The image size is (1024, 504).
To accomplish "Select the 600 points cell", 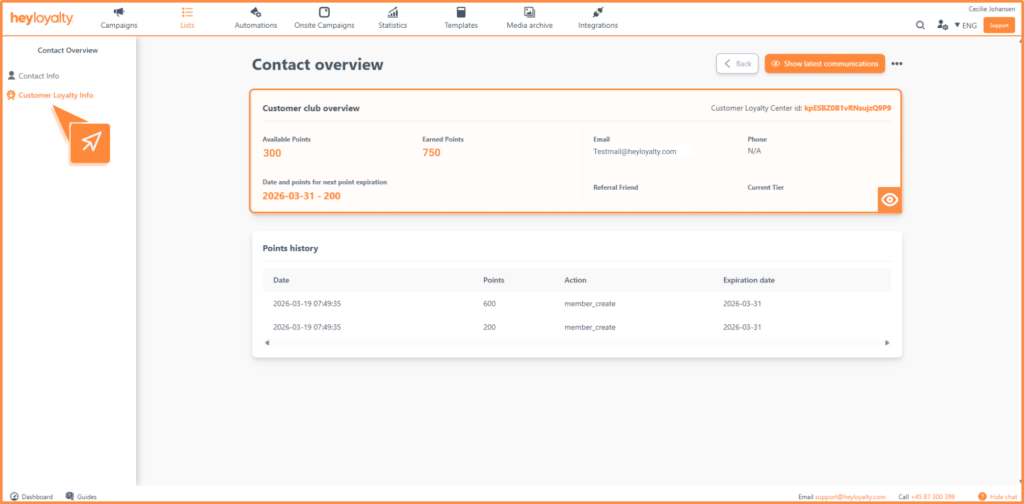I will 489,304.
